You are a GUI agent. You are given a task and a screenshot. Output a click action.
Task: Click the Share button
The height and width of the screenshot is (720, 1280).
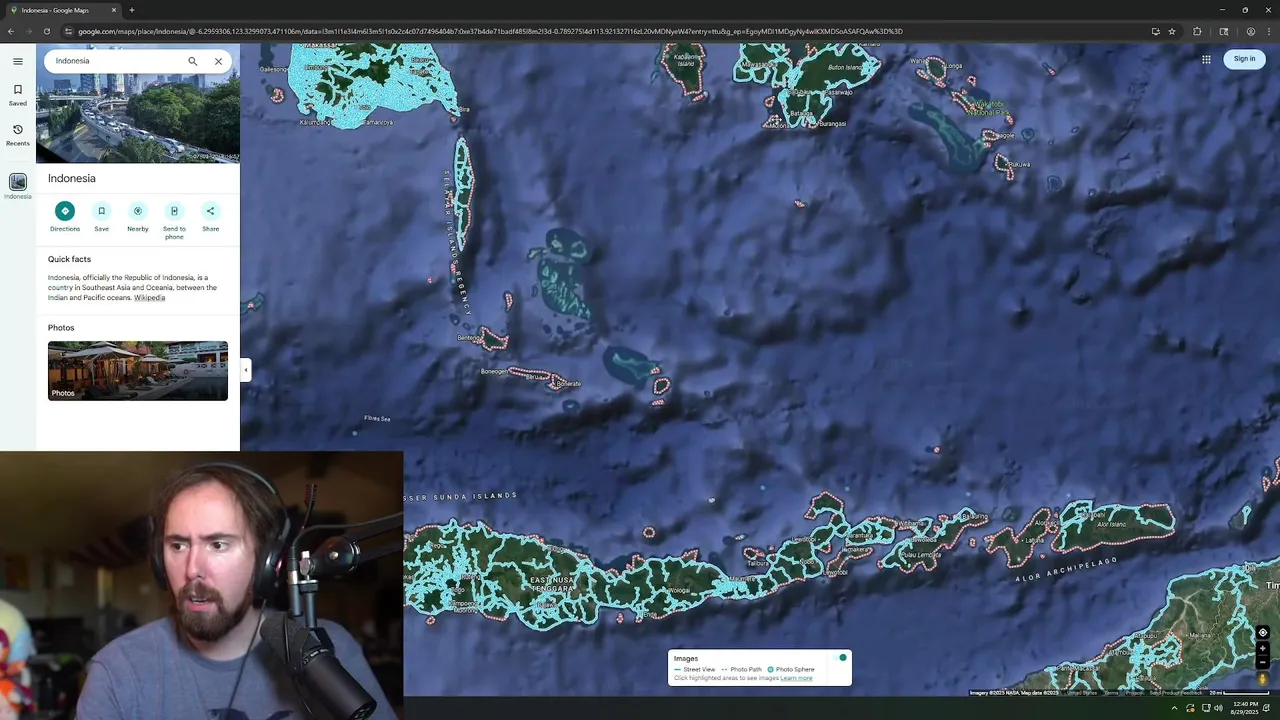tap(210, 216)
